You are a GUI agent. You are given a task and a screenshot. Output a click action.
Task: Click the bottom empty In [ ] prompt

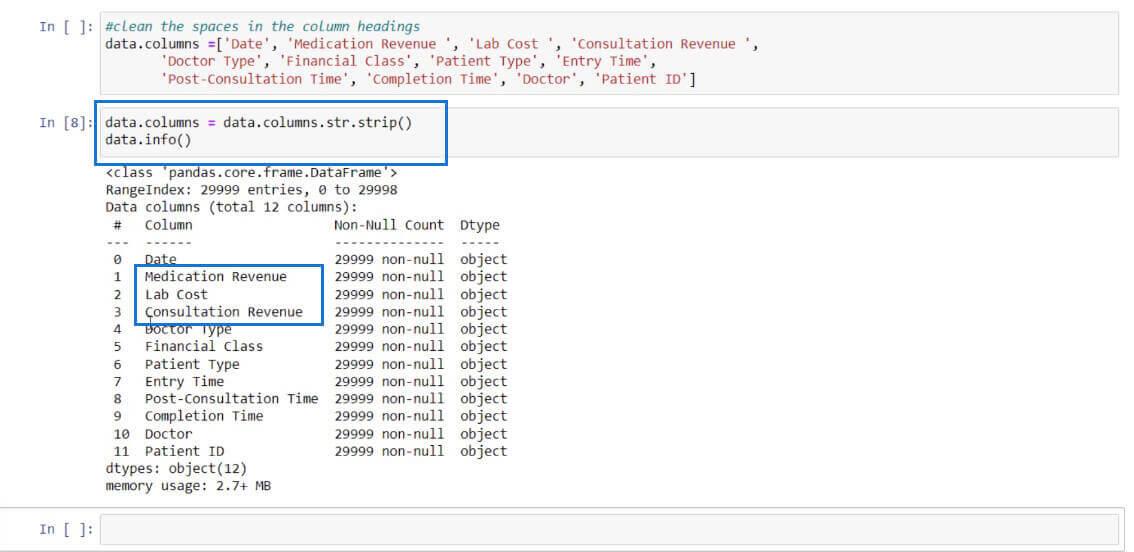click(x=66, y=530)
